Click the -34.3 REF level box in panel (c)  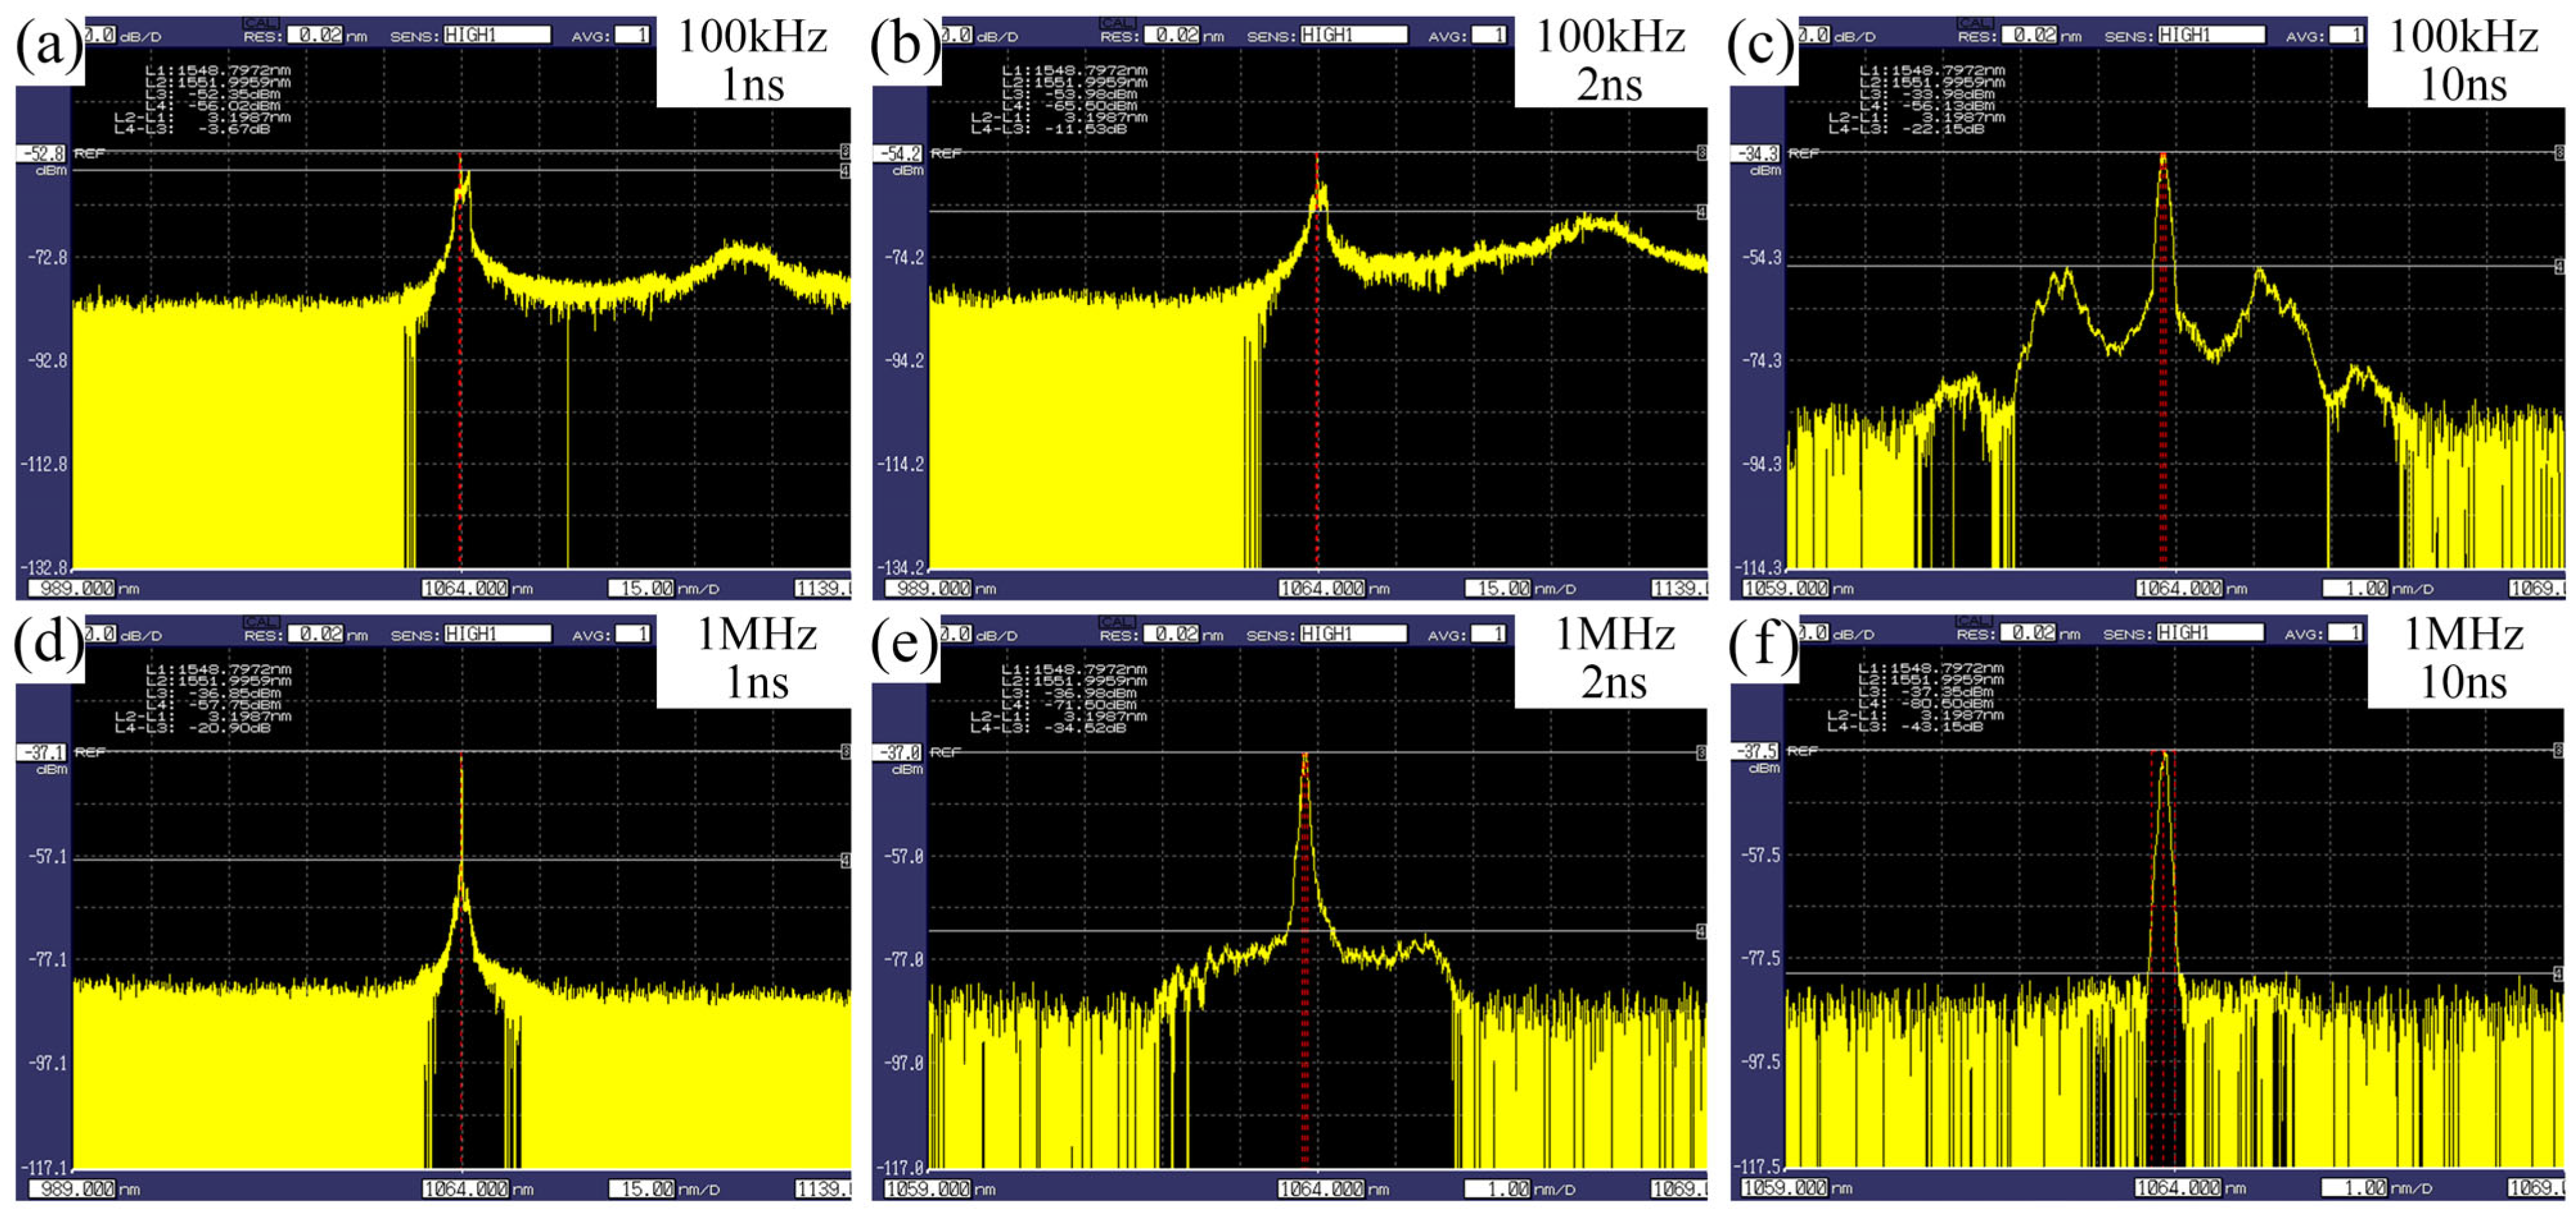[1756, 153]
